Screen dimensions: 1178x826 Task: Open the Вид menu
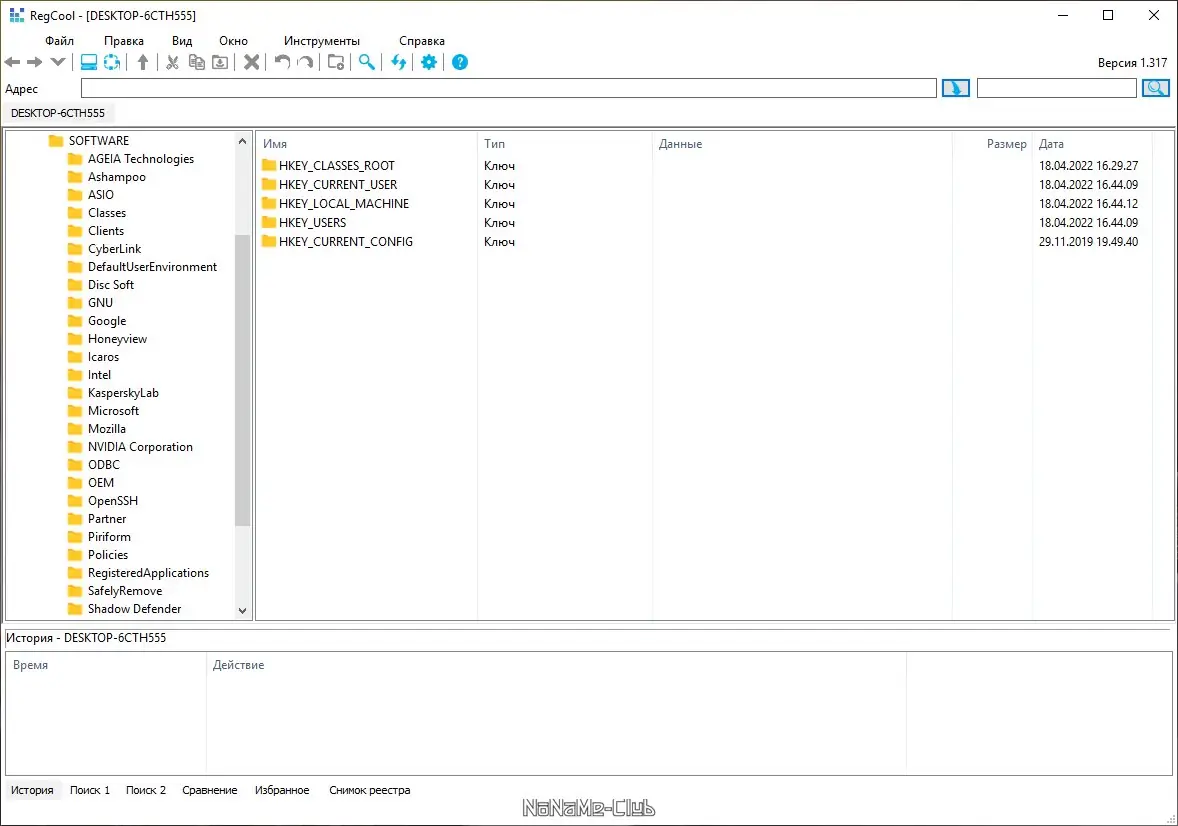pyautogui.click(x=182, y=41)
